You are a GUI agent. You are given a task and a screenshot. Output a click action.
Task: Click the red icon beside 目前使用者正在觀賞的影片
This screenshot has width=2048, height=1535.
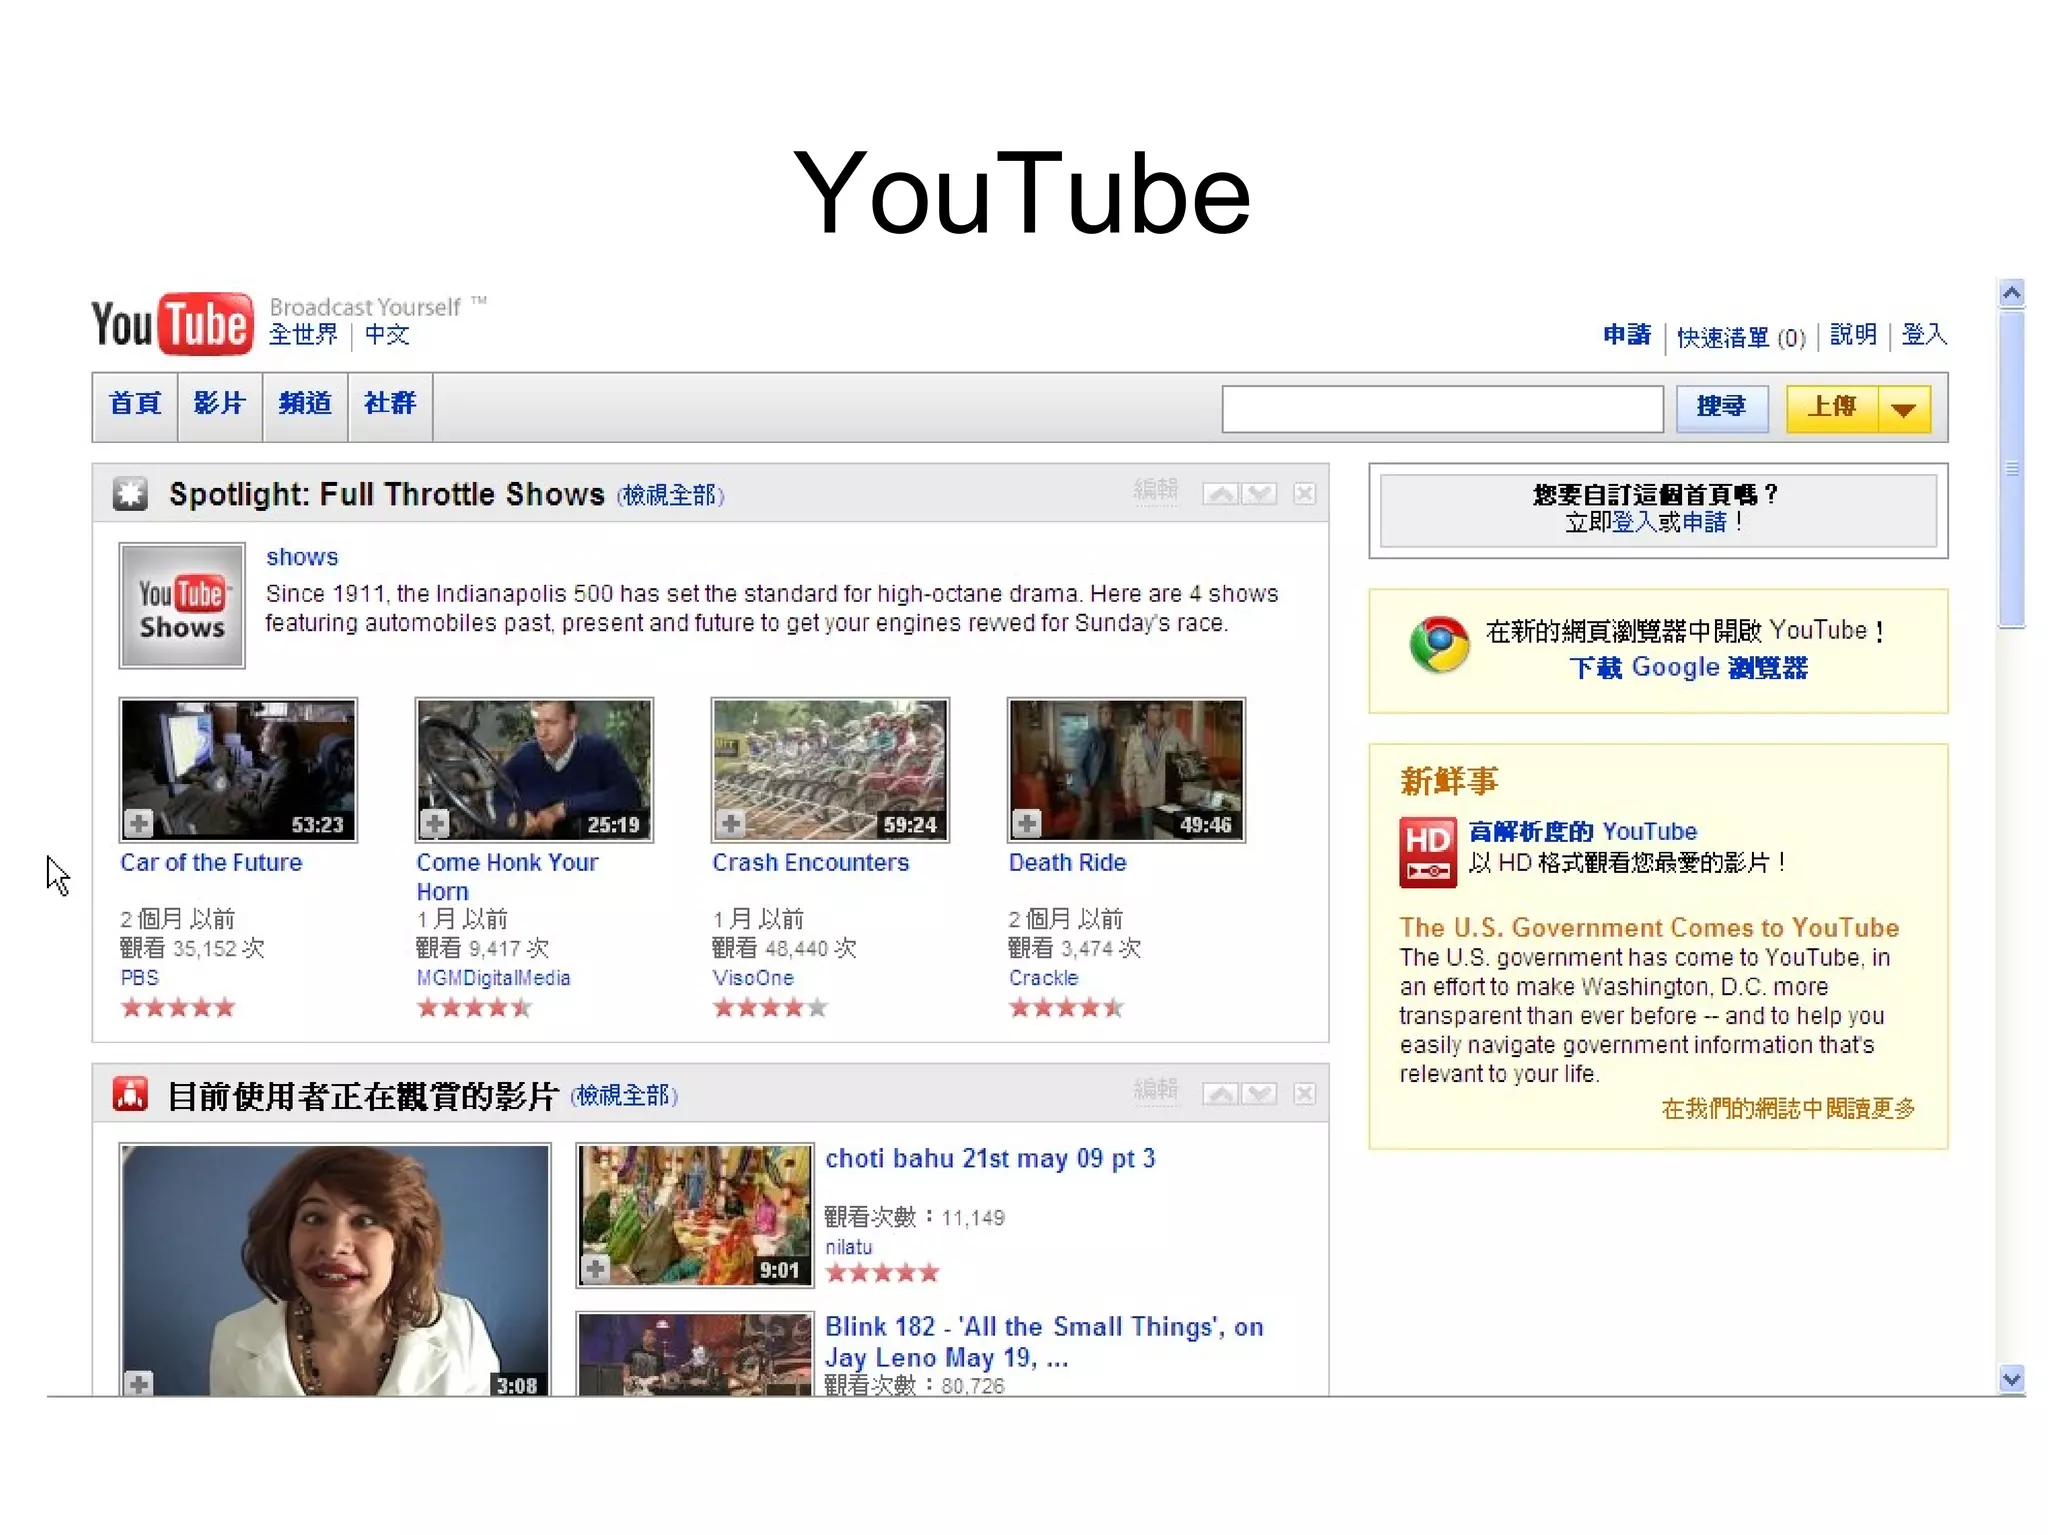130,1094
